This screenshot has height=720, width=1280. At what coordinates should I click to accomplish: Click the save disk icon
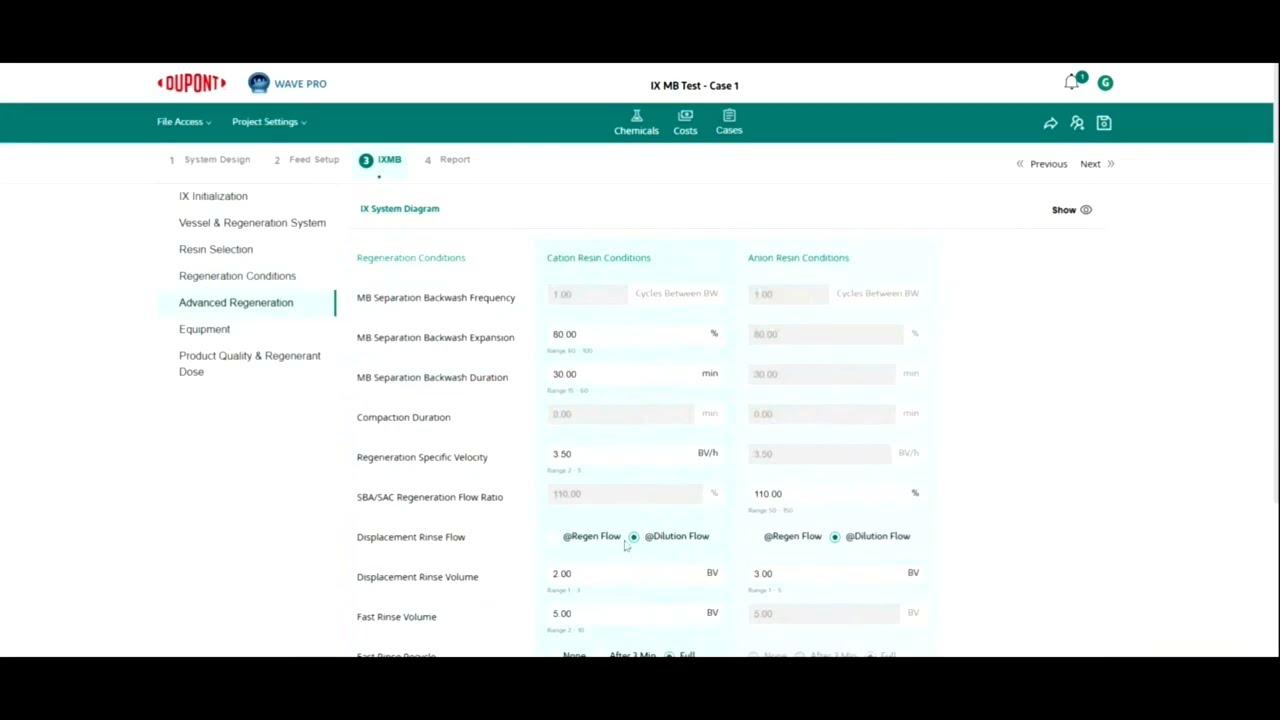[1104, 123]
